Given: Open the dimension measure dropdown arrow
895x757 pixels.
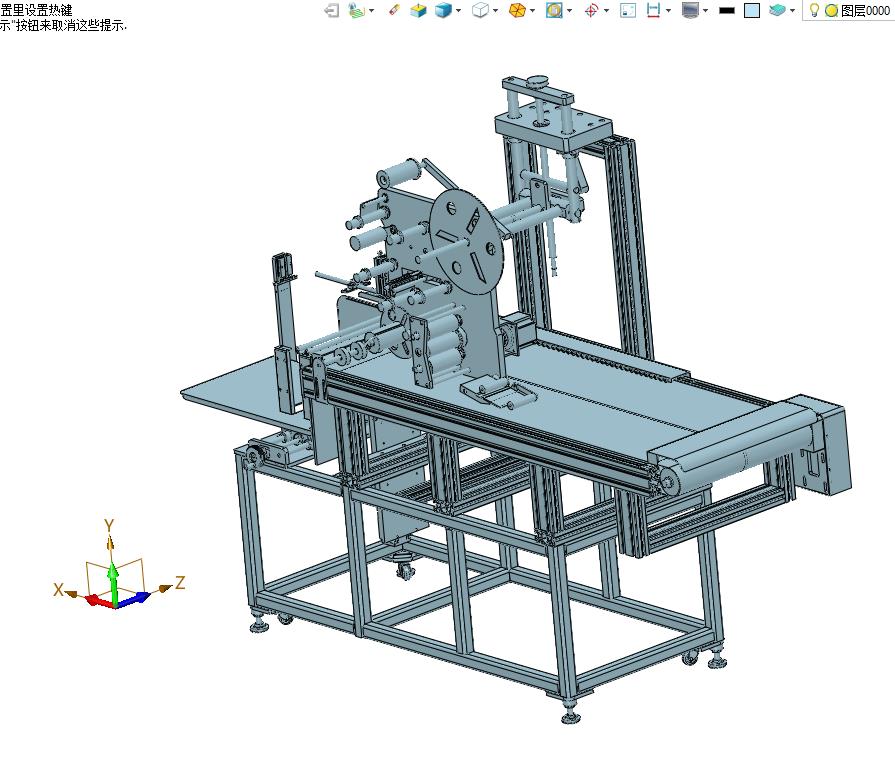Looking at the screenshot, I should (x=668, y=10).
